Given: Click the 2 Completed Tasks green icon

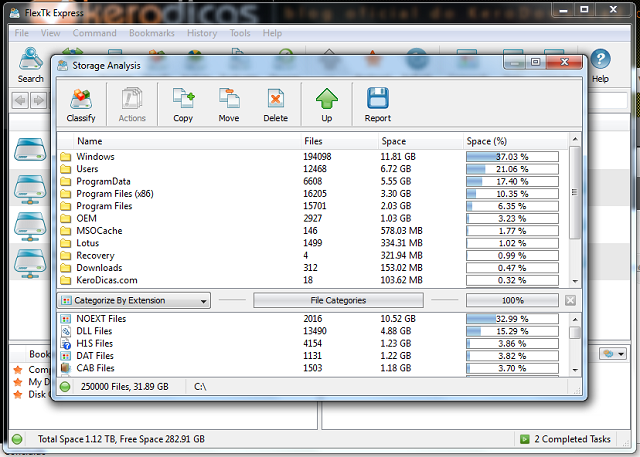Looking at the screenshot, I should pos(524,439).
